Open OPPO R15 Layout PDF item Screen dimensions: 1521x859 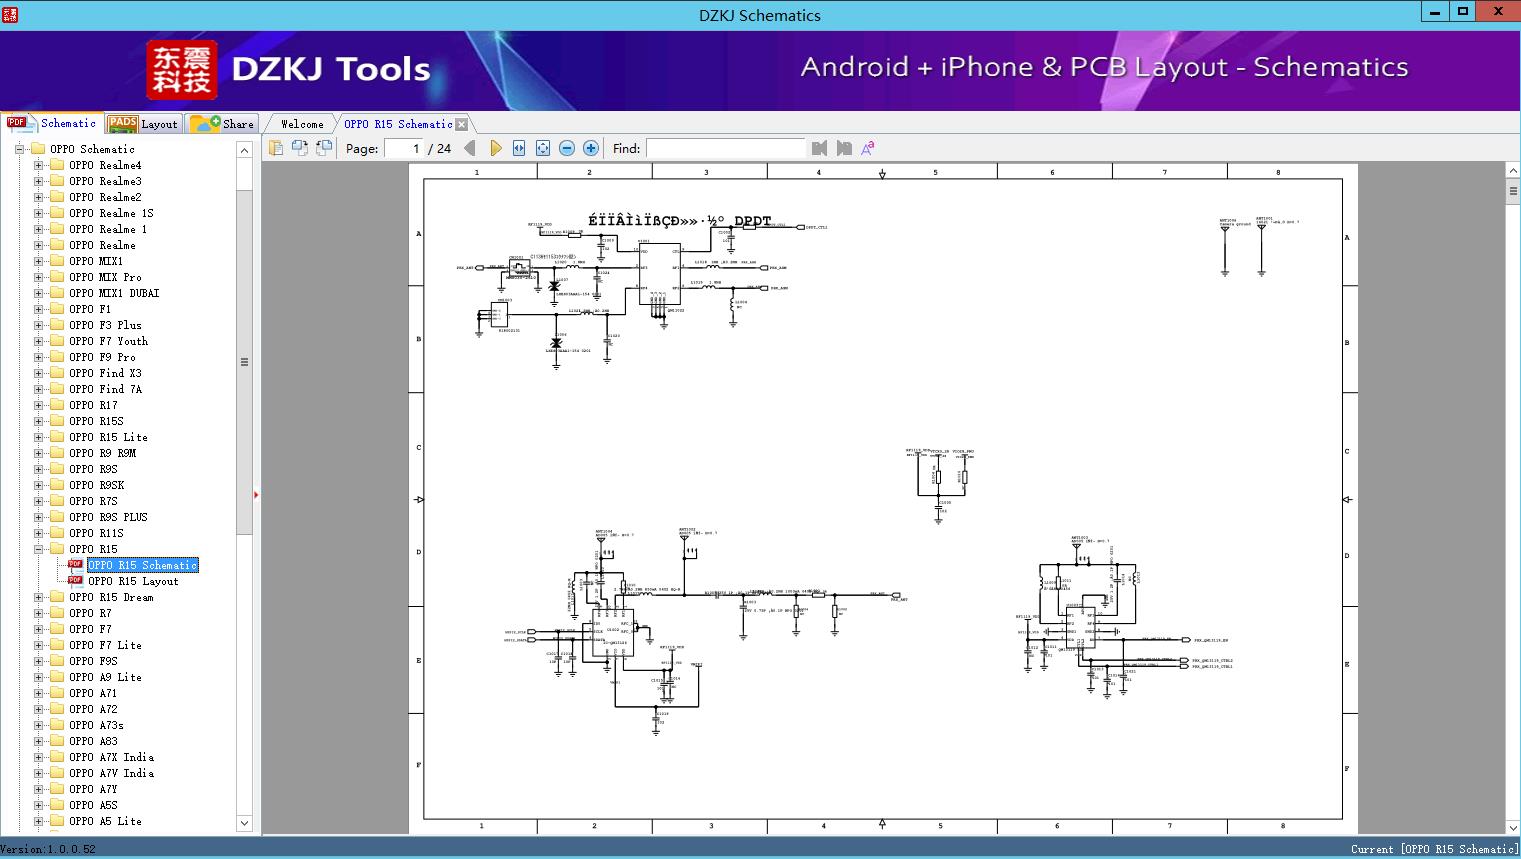(133, 581)
